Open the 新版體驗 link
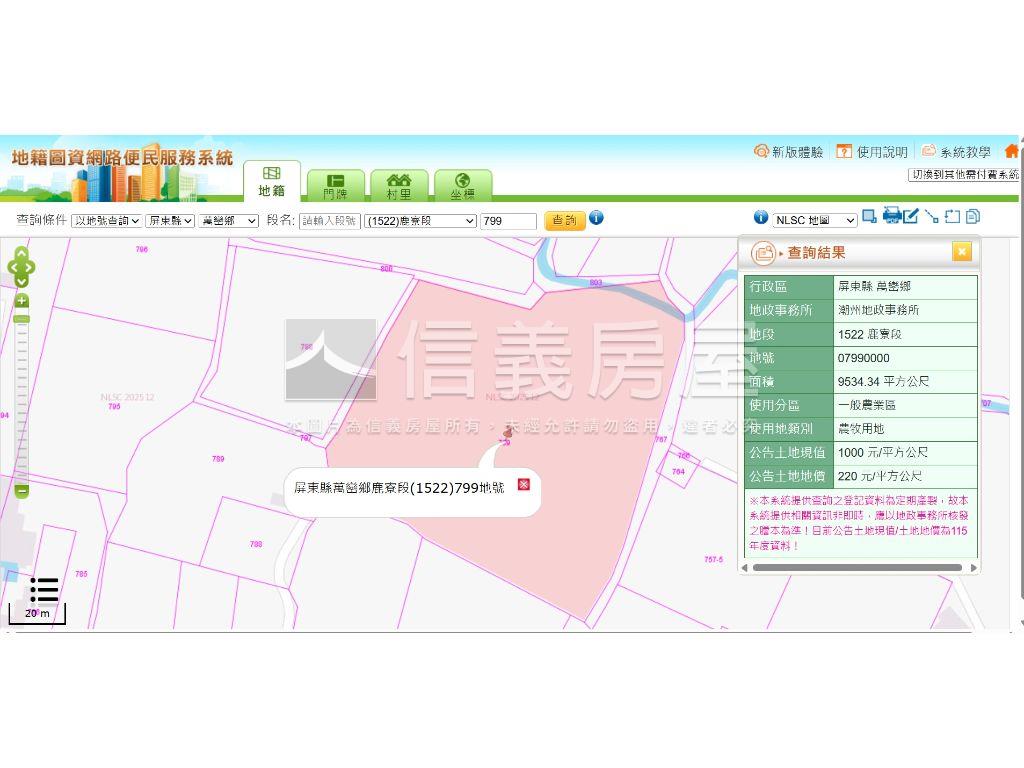The image size is (1024, 768). tap(788, 152)
